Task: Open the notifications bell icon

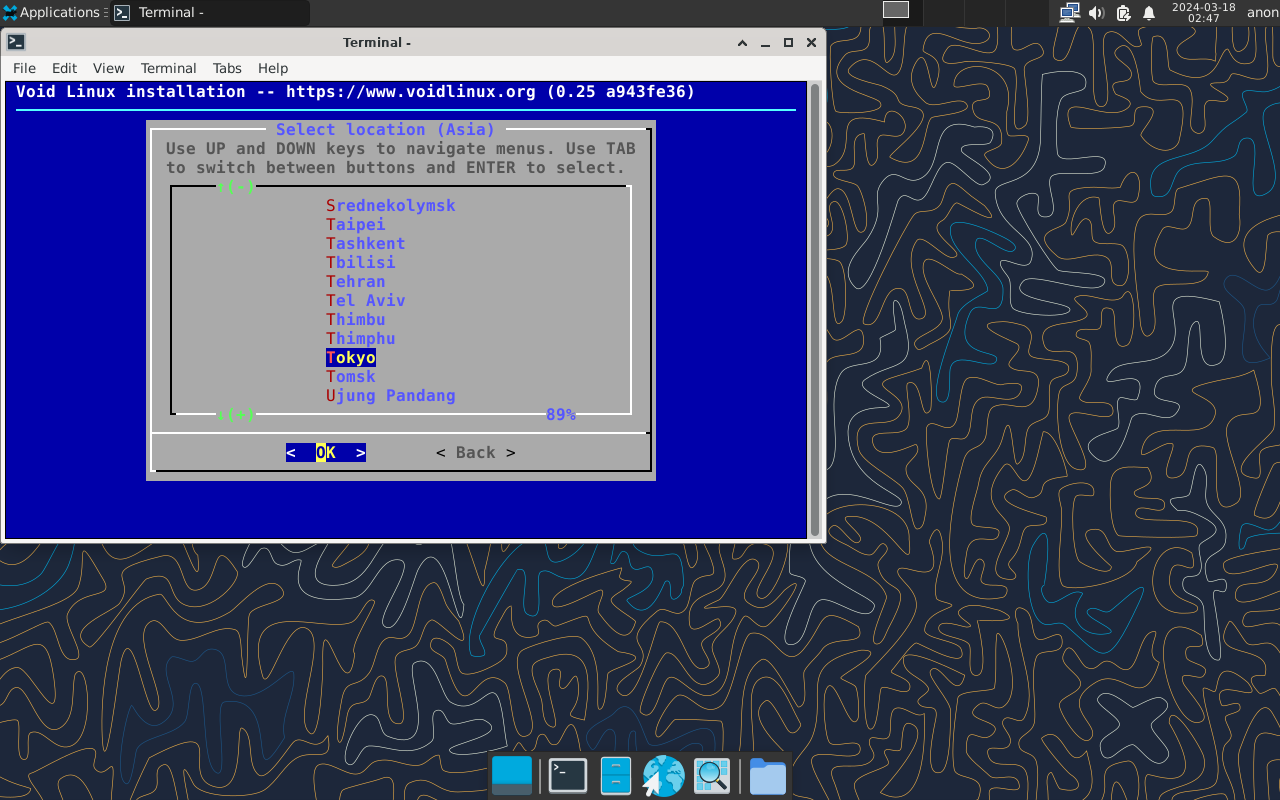Action: pyautogui.click(x=1149, y=13)
